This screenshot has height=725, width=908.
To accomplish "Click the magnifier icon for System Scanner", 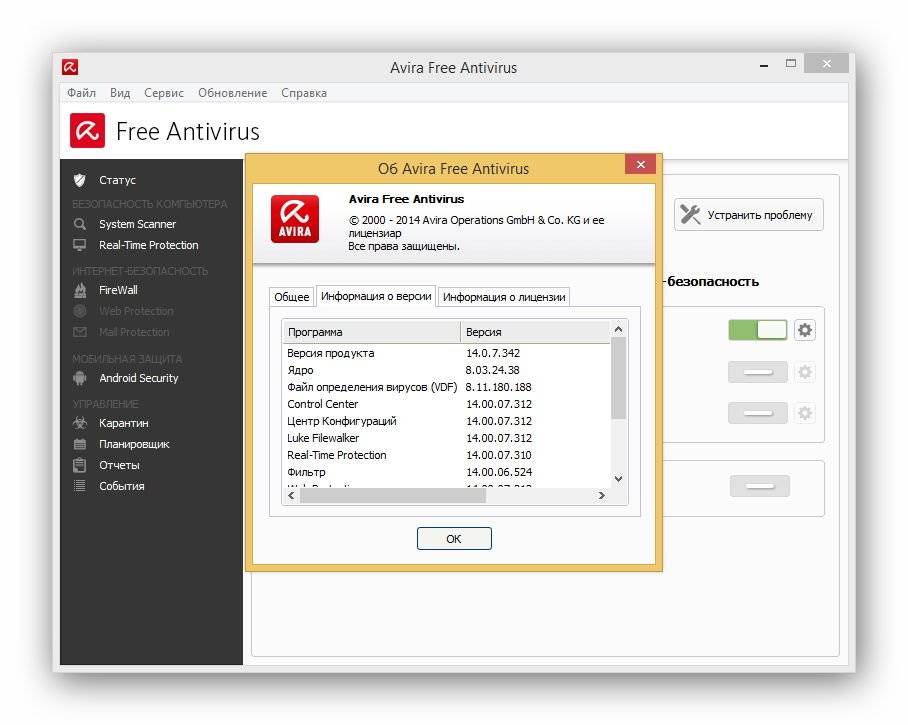I will click(x=80, y=224).
